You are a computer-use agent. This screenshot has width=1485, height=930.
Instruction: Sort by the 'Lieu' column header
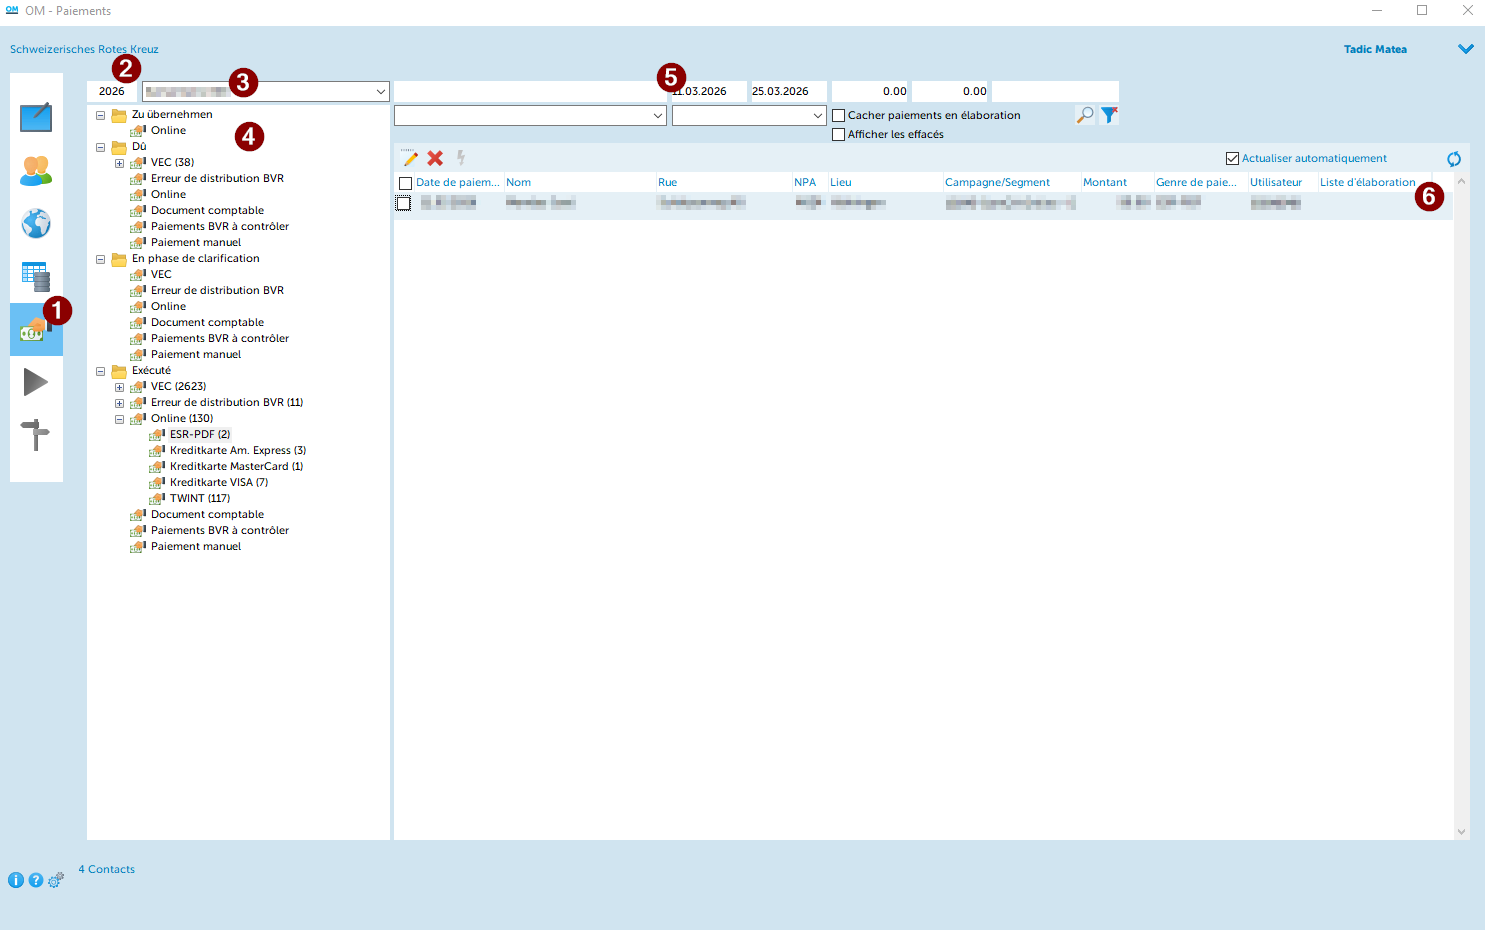click(841, 182)
